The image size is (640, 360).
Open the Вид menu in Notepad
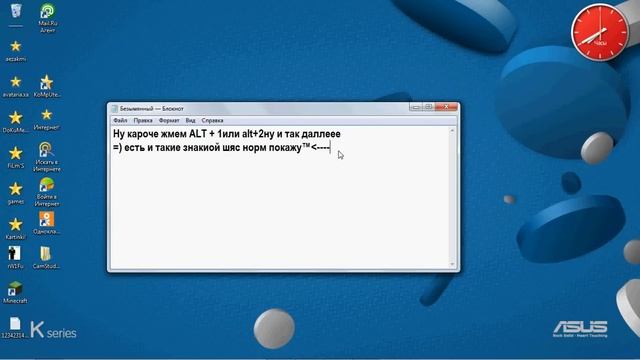pos(190,120)
